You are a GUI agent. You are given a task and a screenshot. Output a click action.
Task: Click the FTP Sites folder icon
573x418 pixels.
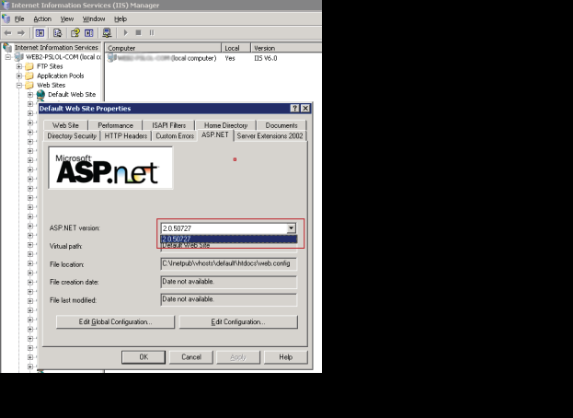30,66
